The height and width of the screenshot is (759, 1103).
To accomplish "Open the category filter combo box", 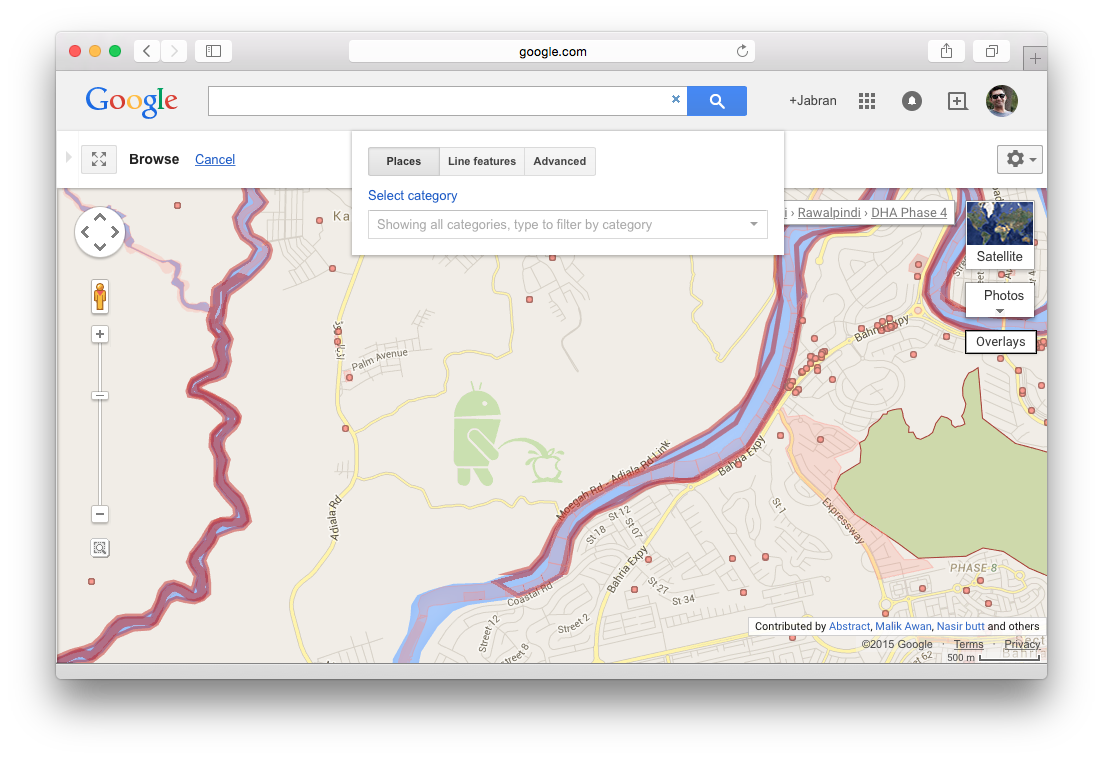I will point(568,224).
